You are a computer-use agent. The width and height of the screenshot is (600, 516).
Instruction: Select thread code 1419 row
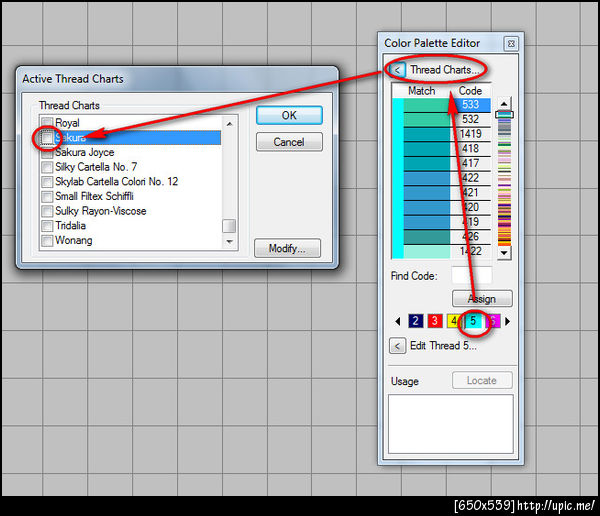tap(442, 134)
